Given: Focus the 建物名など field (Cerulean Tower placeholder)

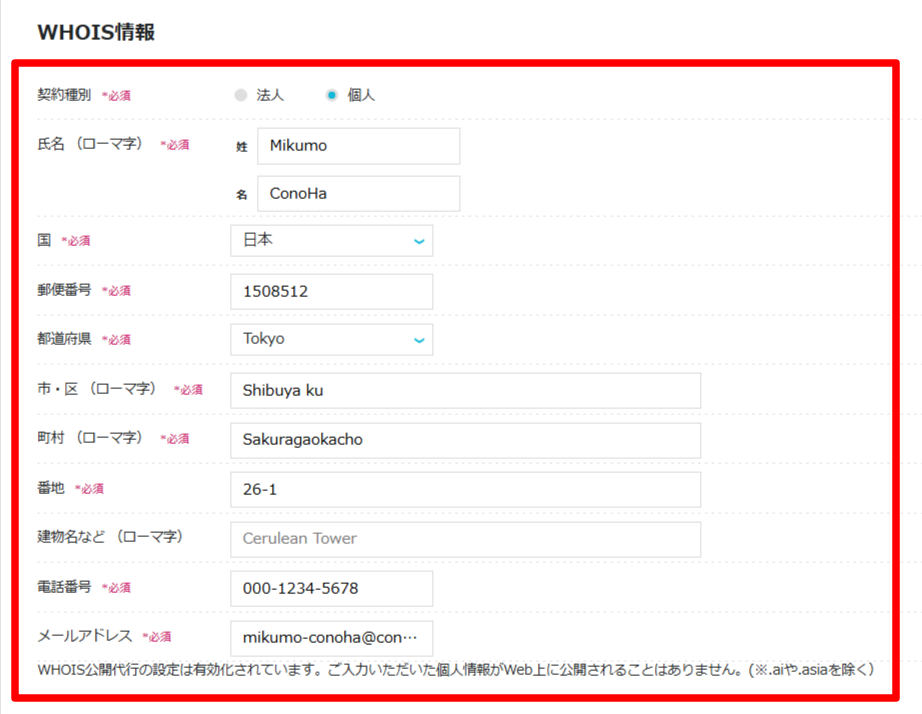Looking at the screenshot, I should (x=465, y=539).
